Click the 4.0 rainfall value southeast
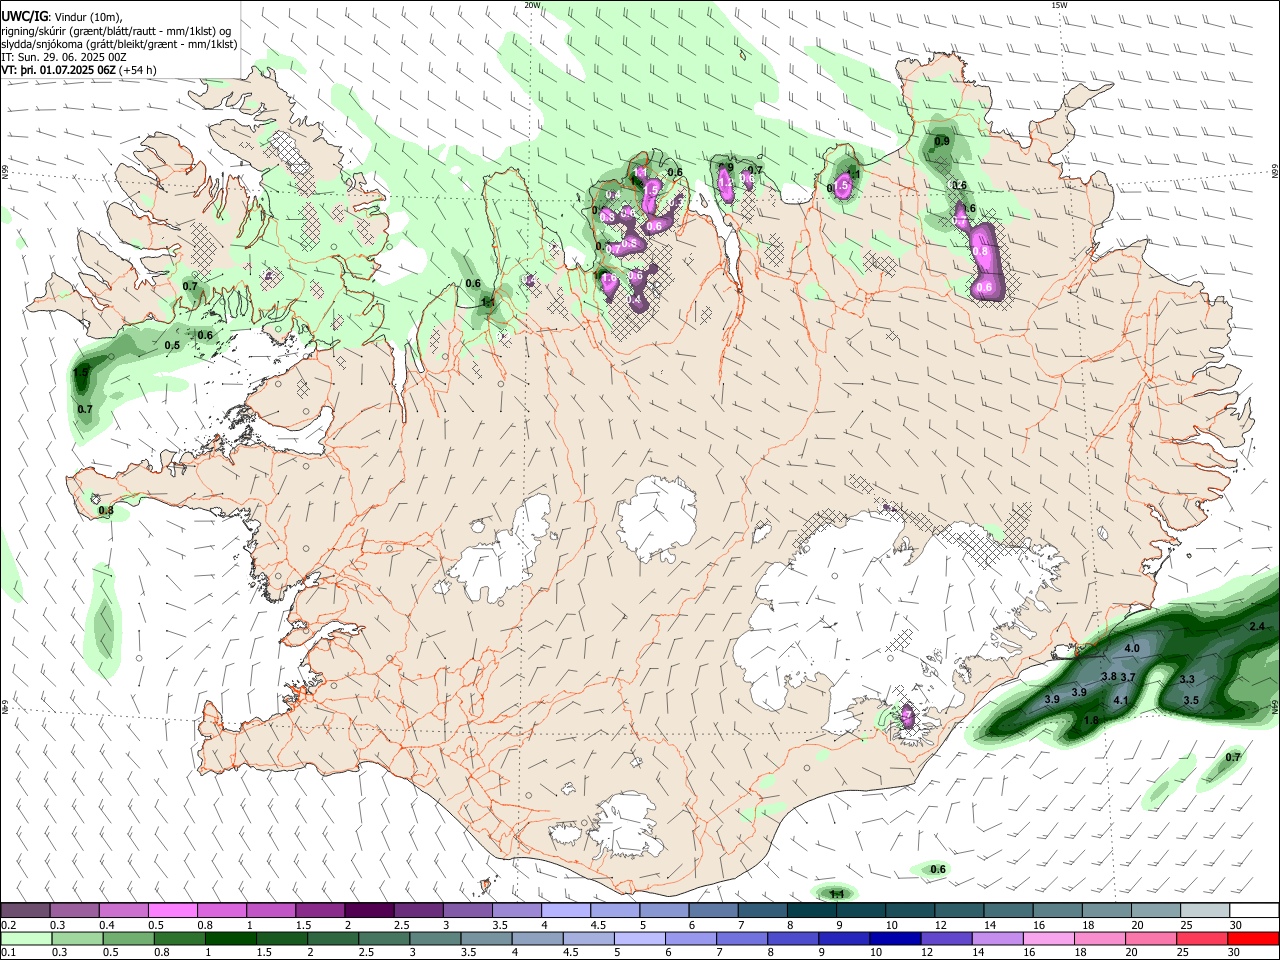 click(1132, 648)
